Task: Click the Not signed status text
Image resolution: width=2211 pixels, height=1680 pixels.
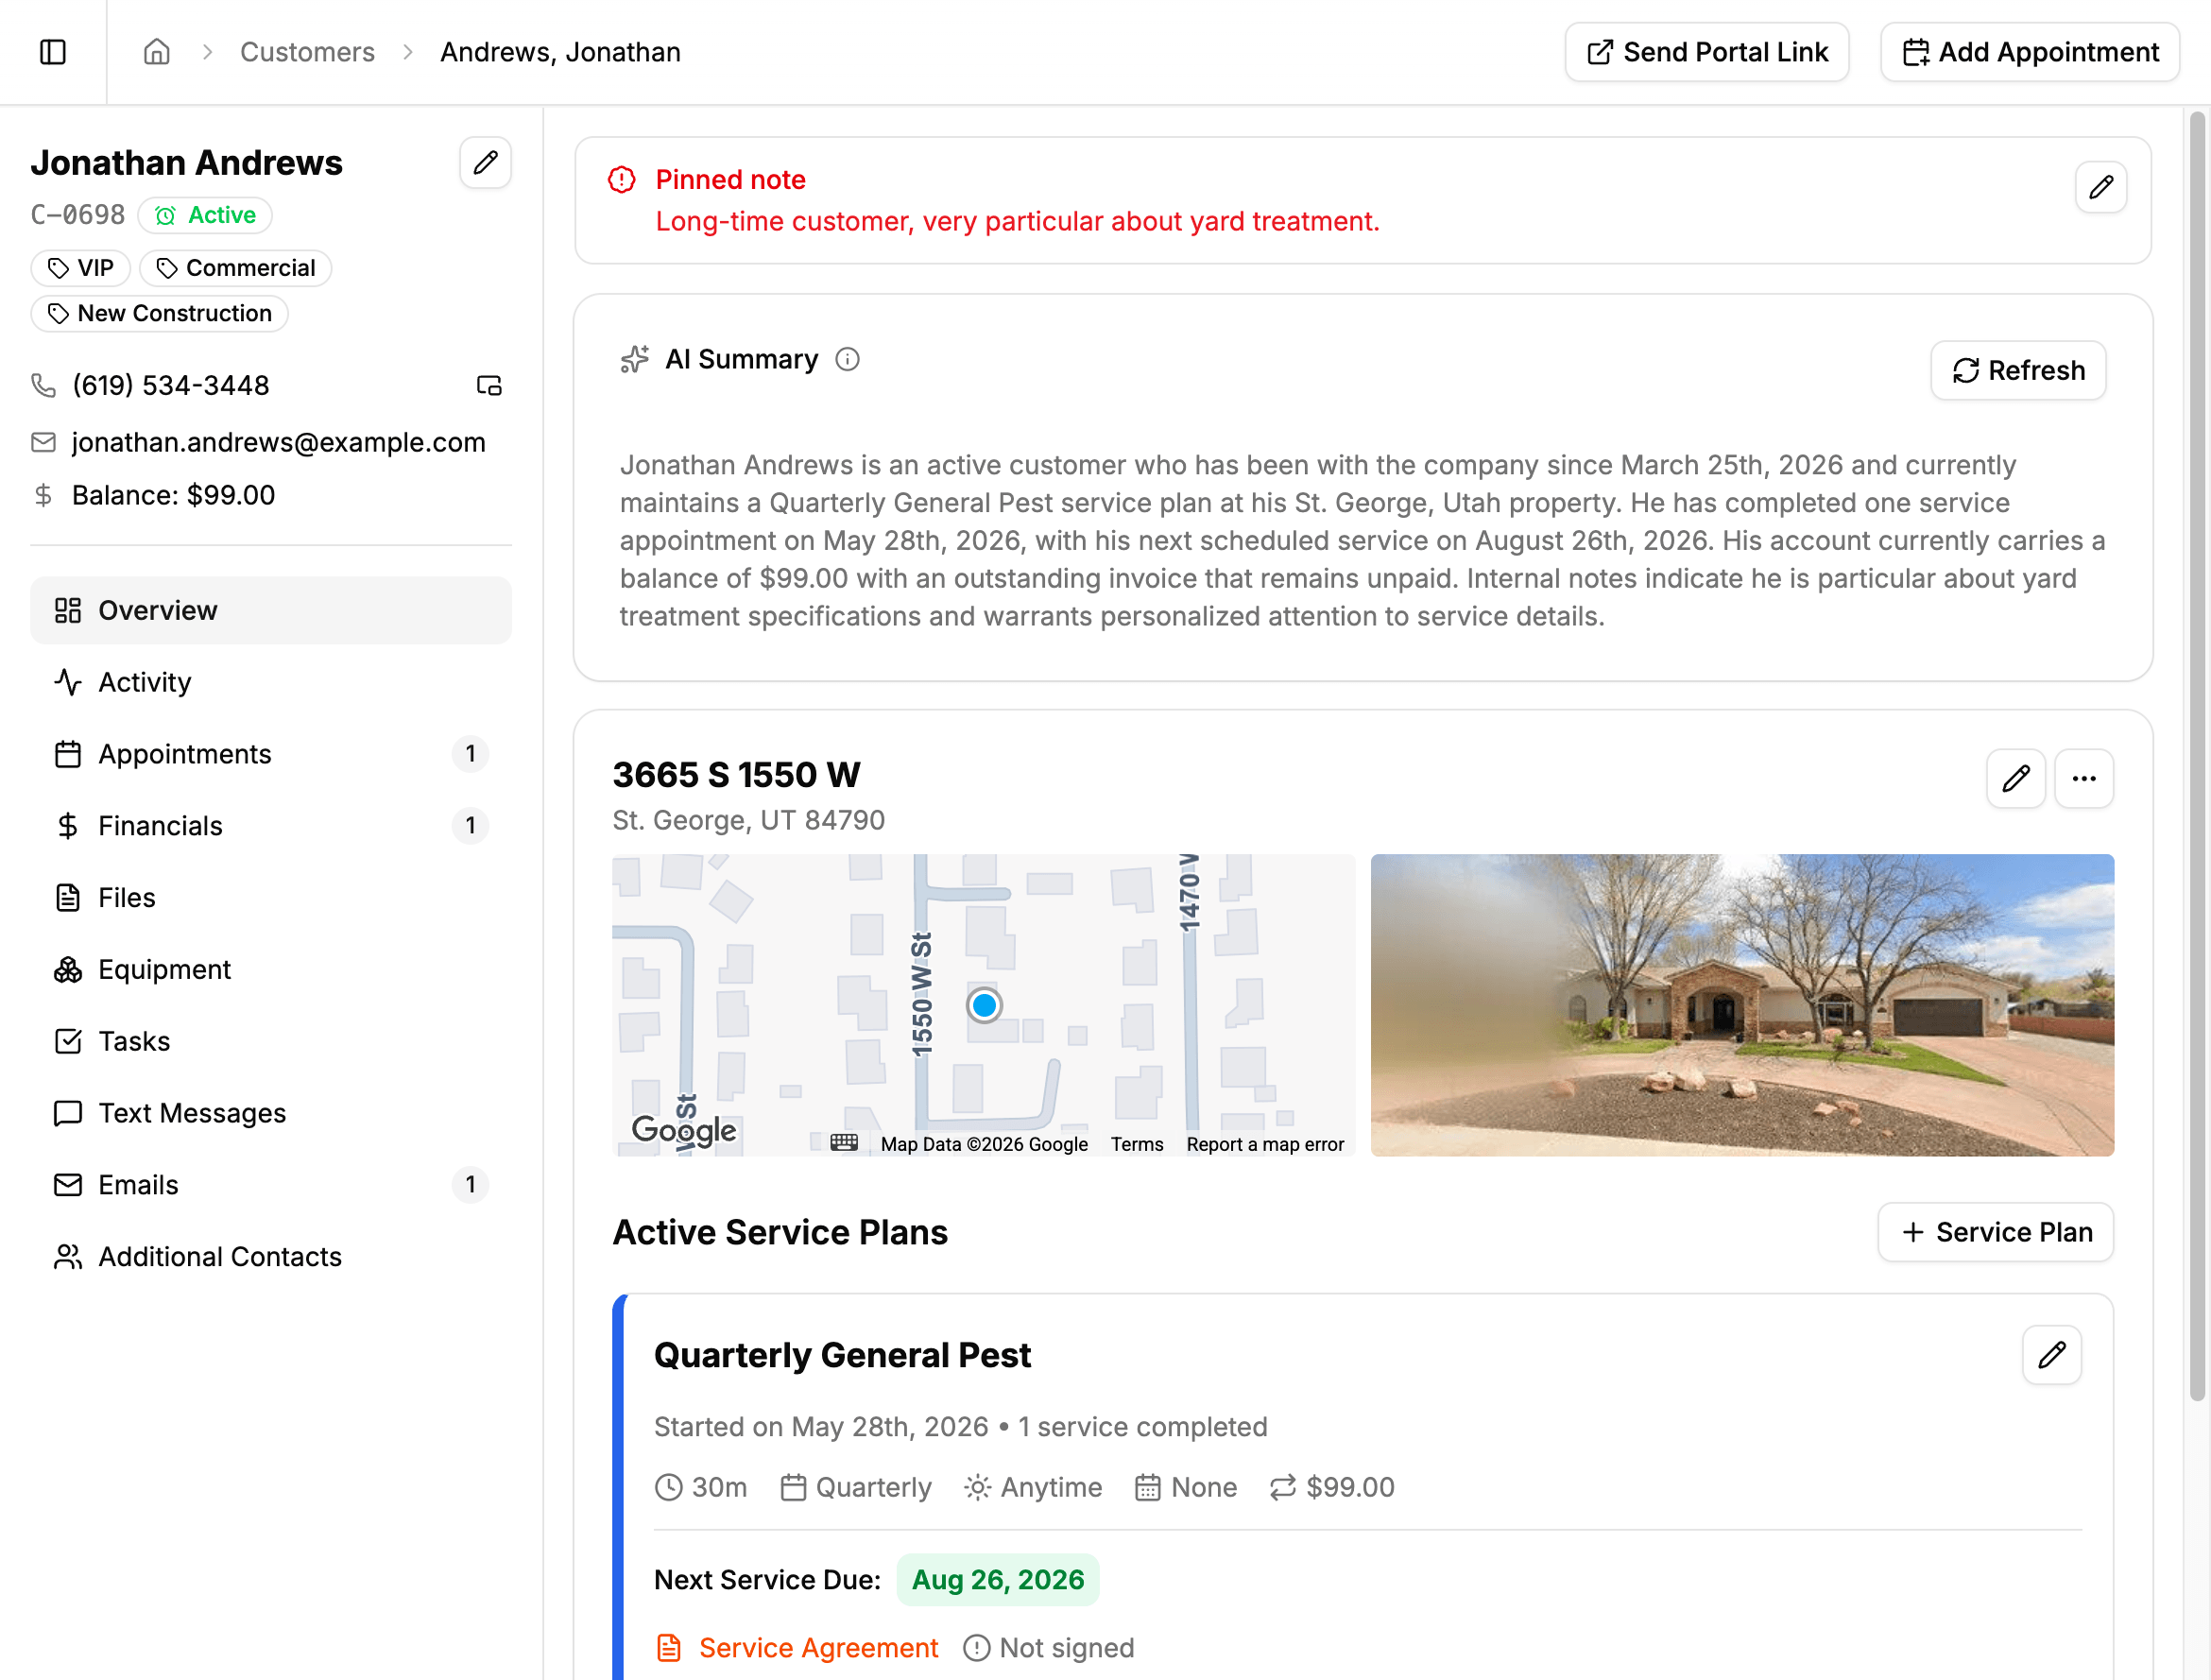Action: [1067, 1648]
